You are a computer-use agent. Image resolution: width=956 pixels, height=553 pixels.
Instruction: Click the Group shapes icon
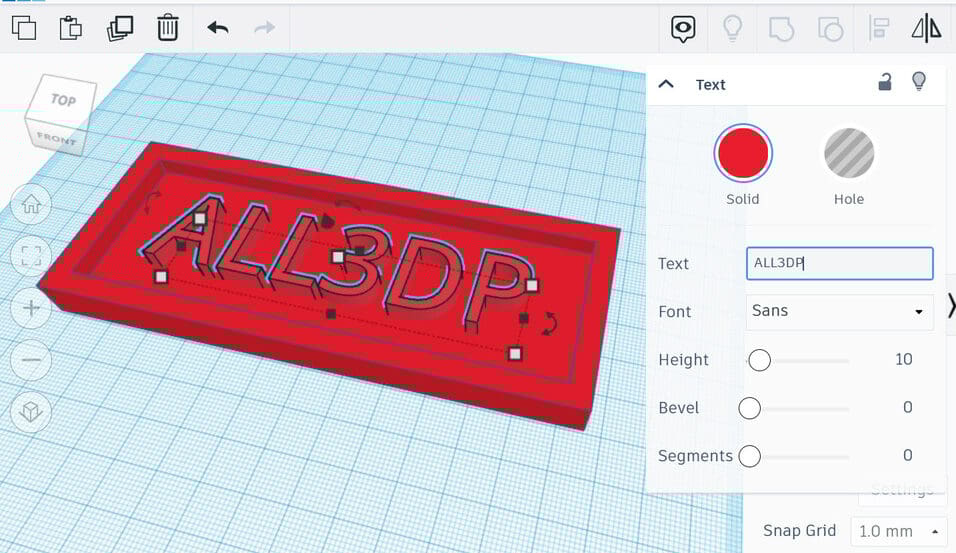[781, 29]
